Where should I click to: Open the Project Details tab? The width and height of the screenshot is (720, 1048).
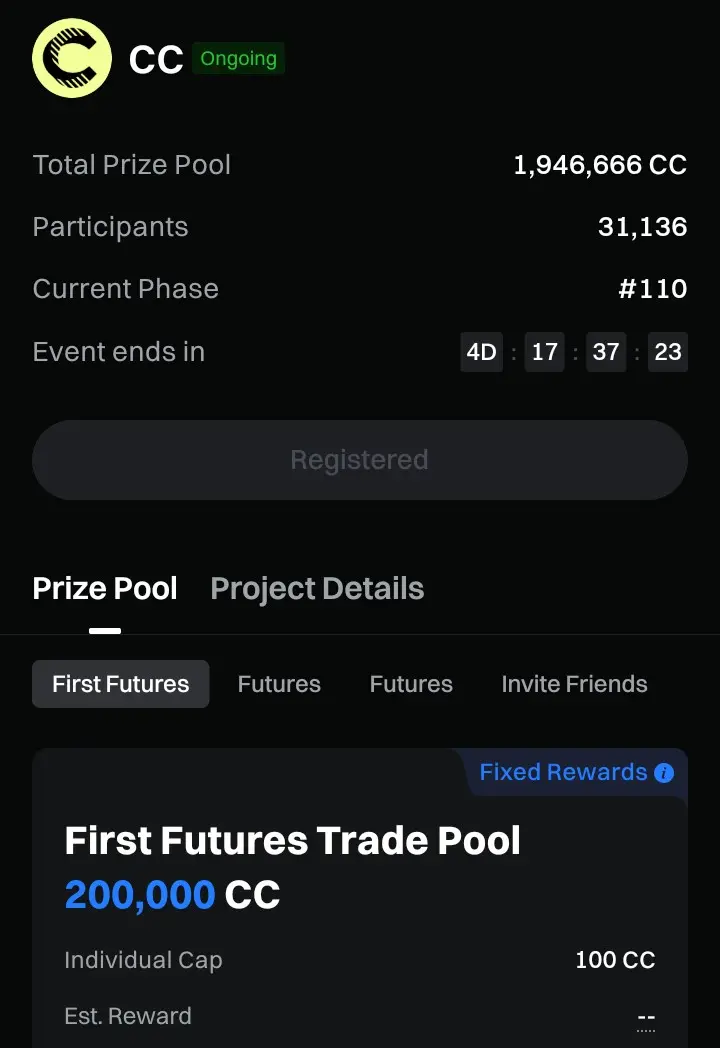(317, 589)
